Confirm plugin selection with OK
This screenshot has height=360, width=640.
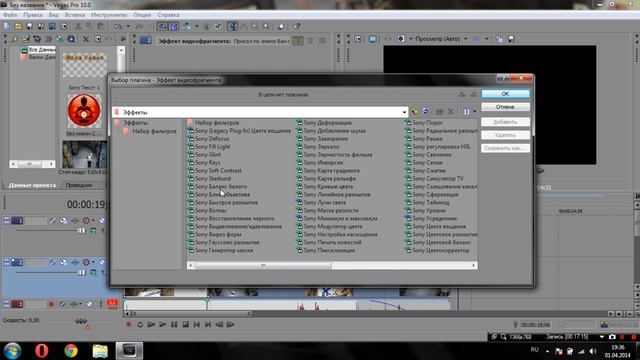pyautogui.click(x=505, y=94)
